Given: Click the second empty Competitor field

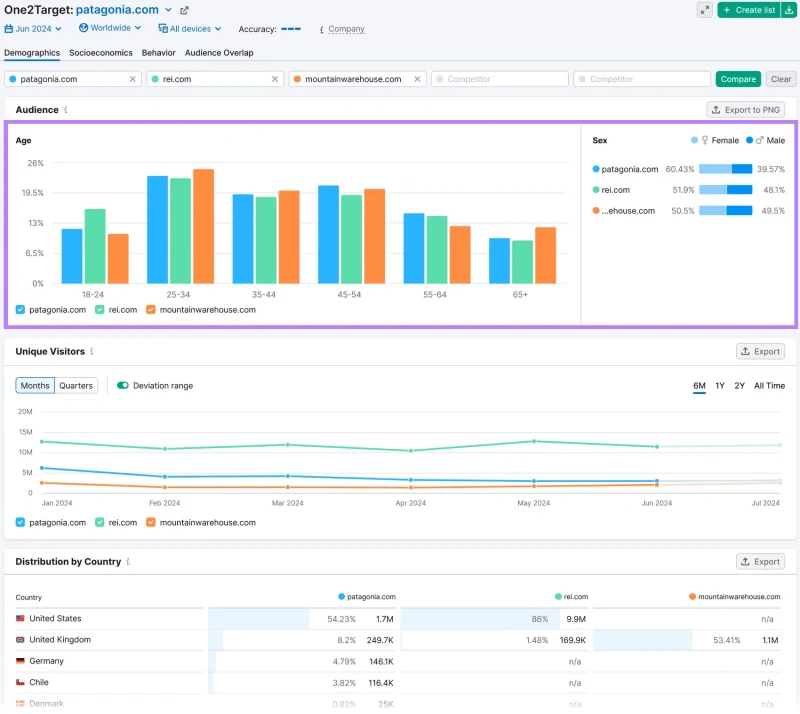Looking at the screenshot, I should [642, 79].
